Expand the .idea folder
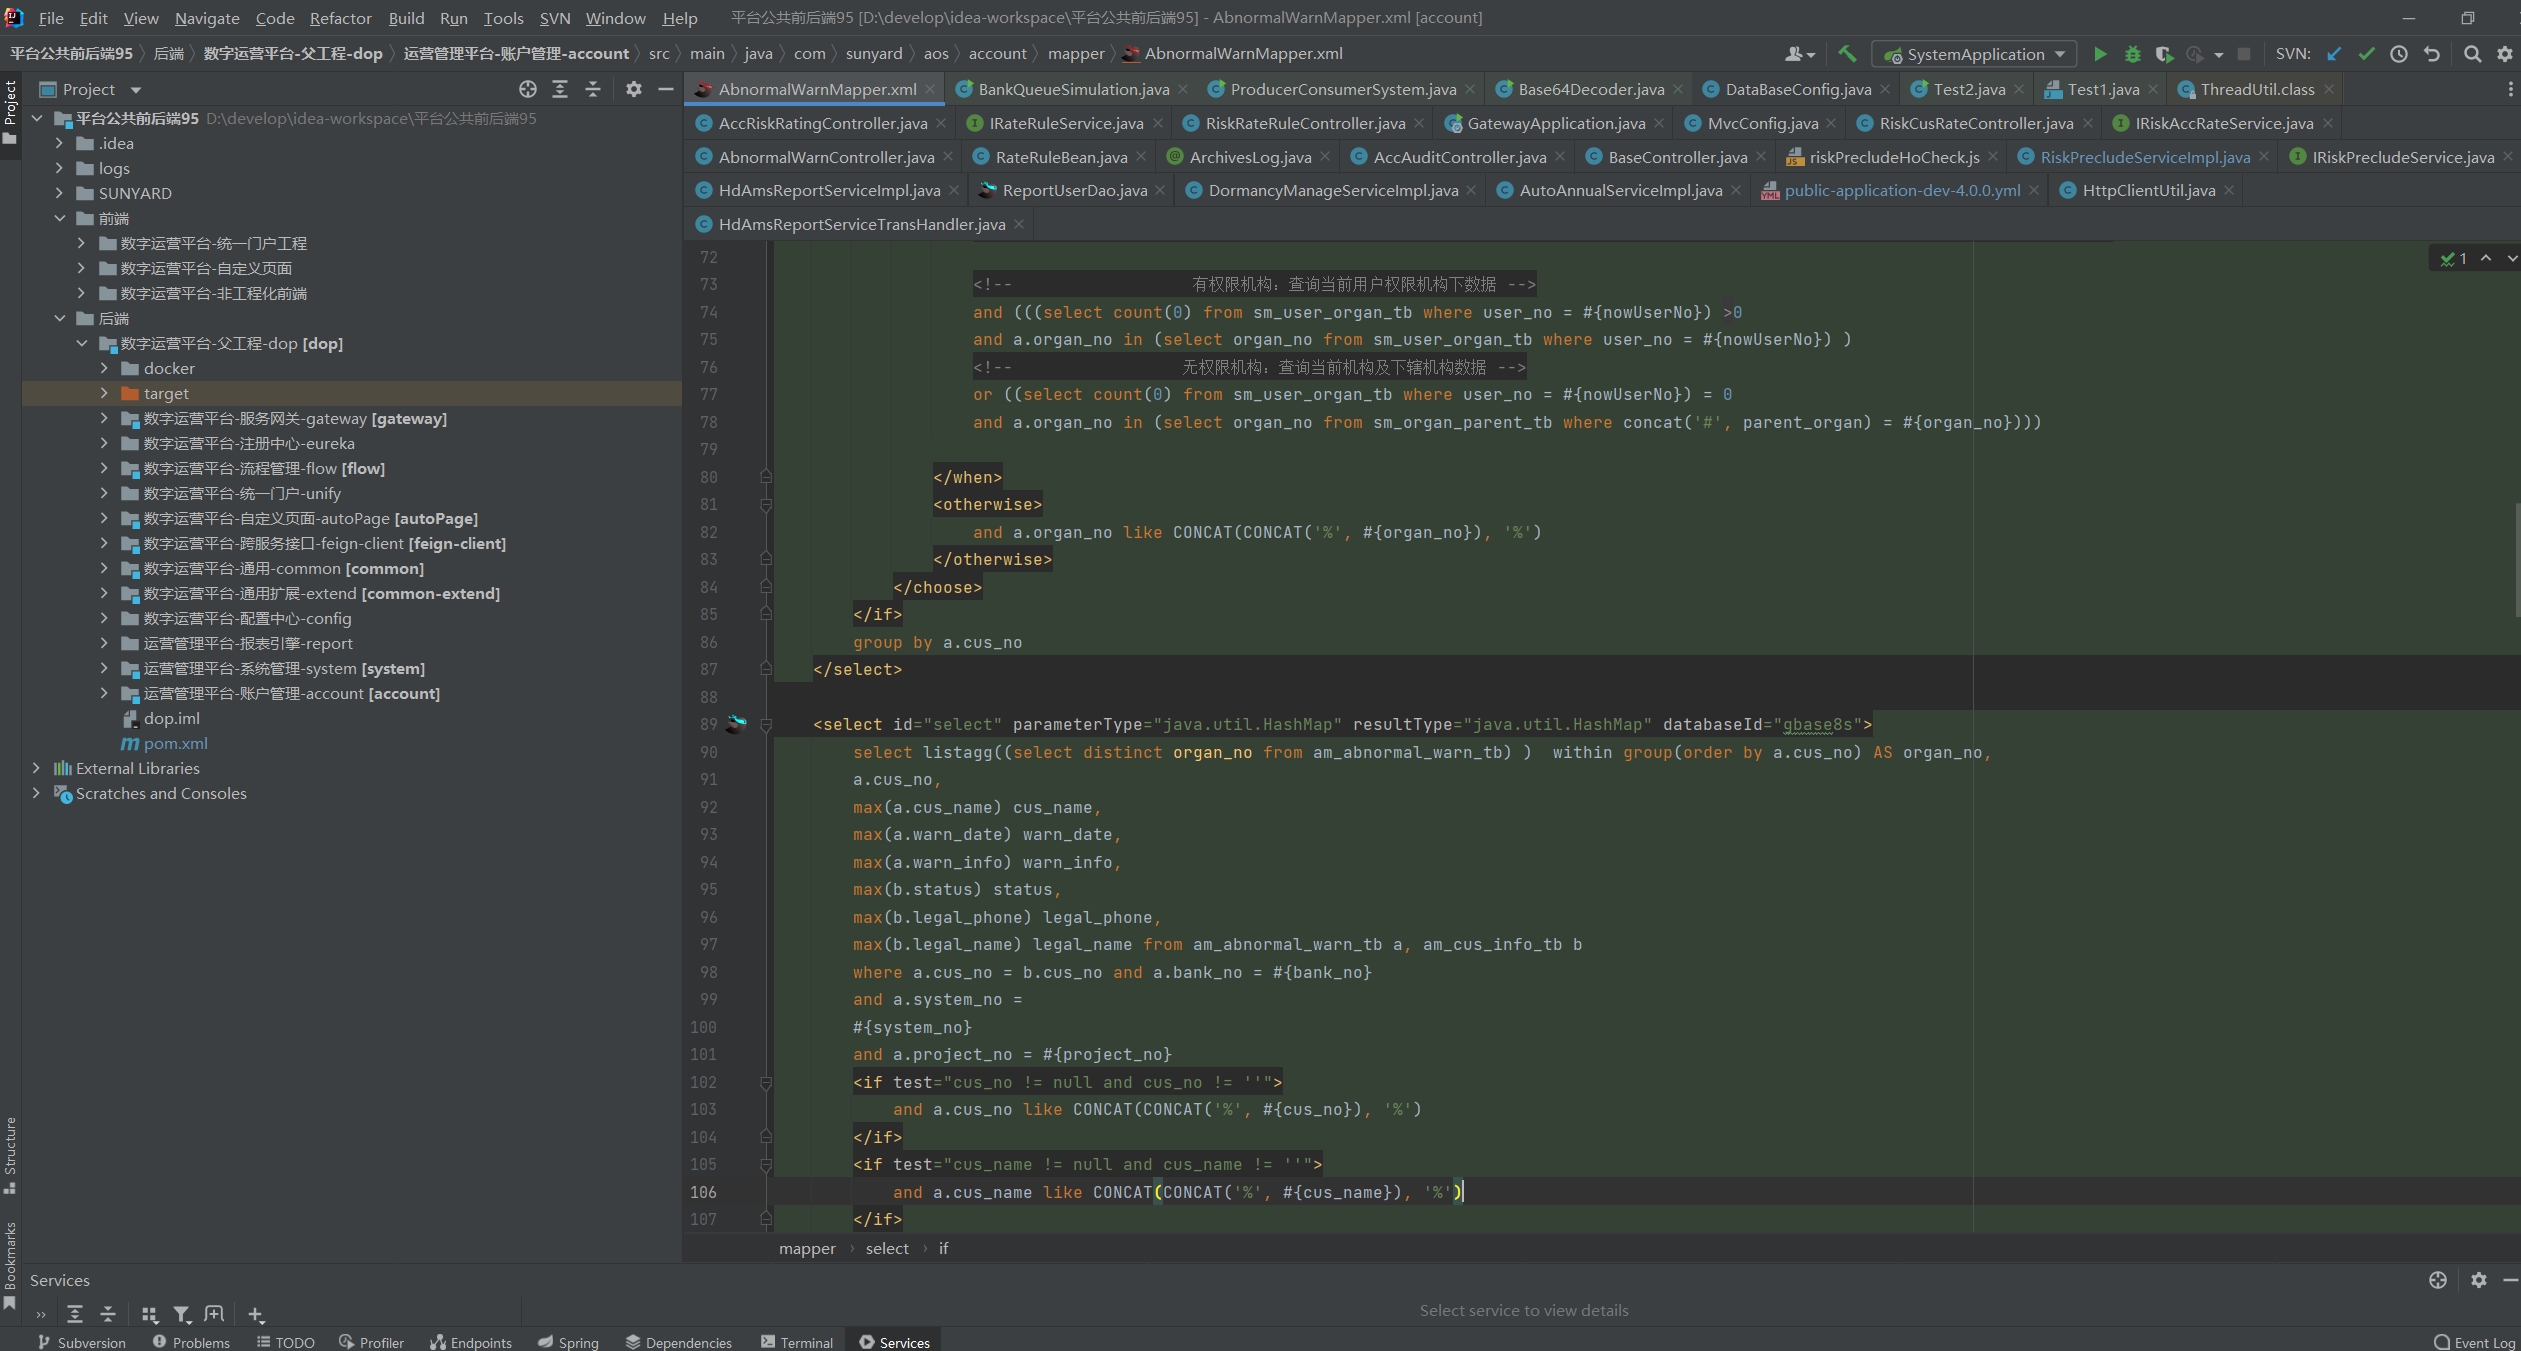This screenshot has width=2521, height=1351. click(59, 143)
